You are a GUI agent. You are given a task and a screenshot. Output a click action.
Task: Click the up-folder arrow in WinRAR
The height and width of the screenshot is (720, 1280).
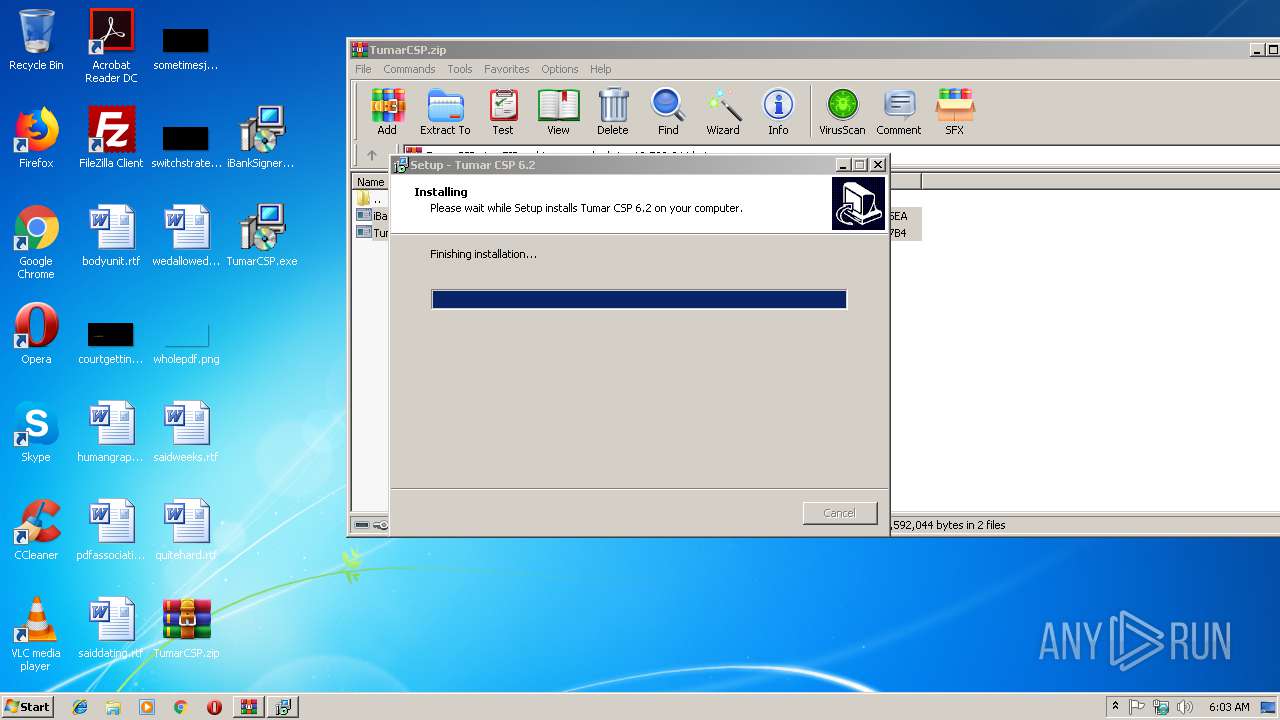click(372, 155)
